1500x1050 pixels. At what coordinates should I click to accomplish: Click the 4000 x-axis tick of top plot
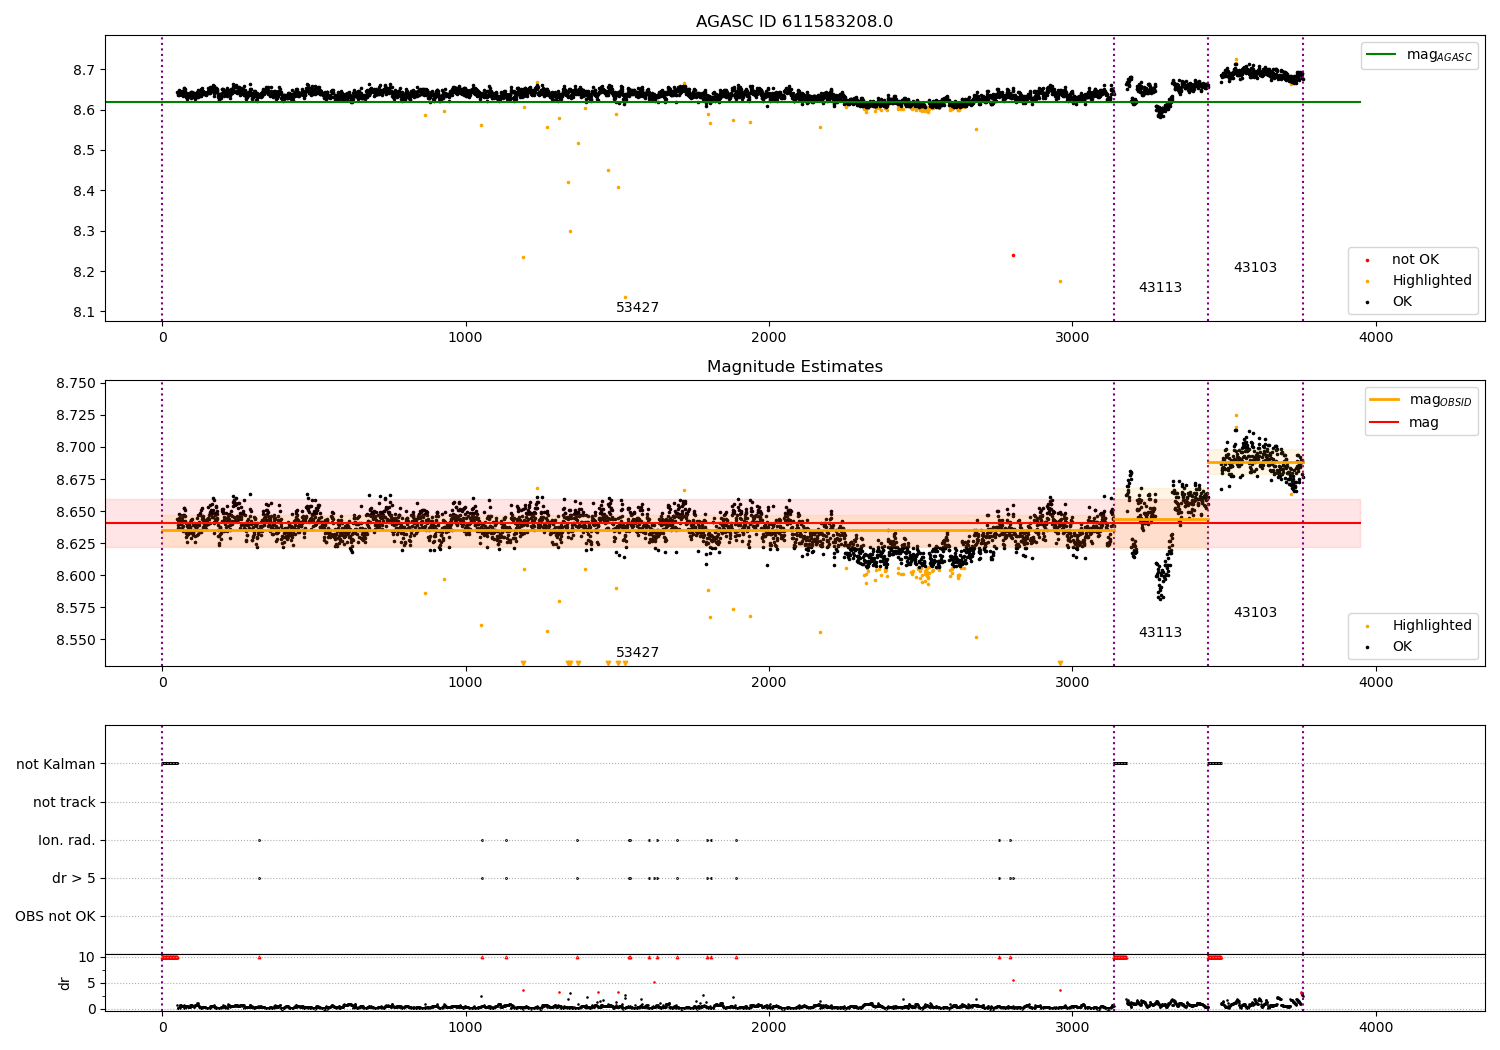coord(1376,338)
